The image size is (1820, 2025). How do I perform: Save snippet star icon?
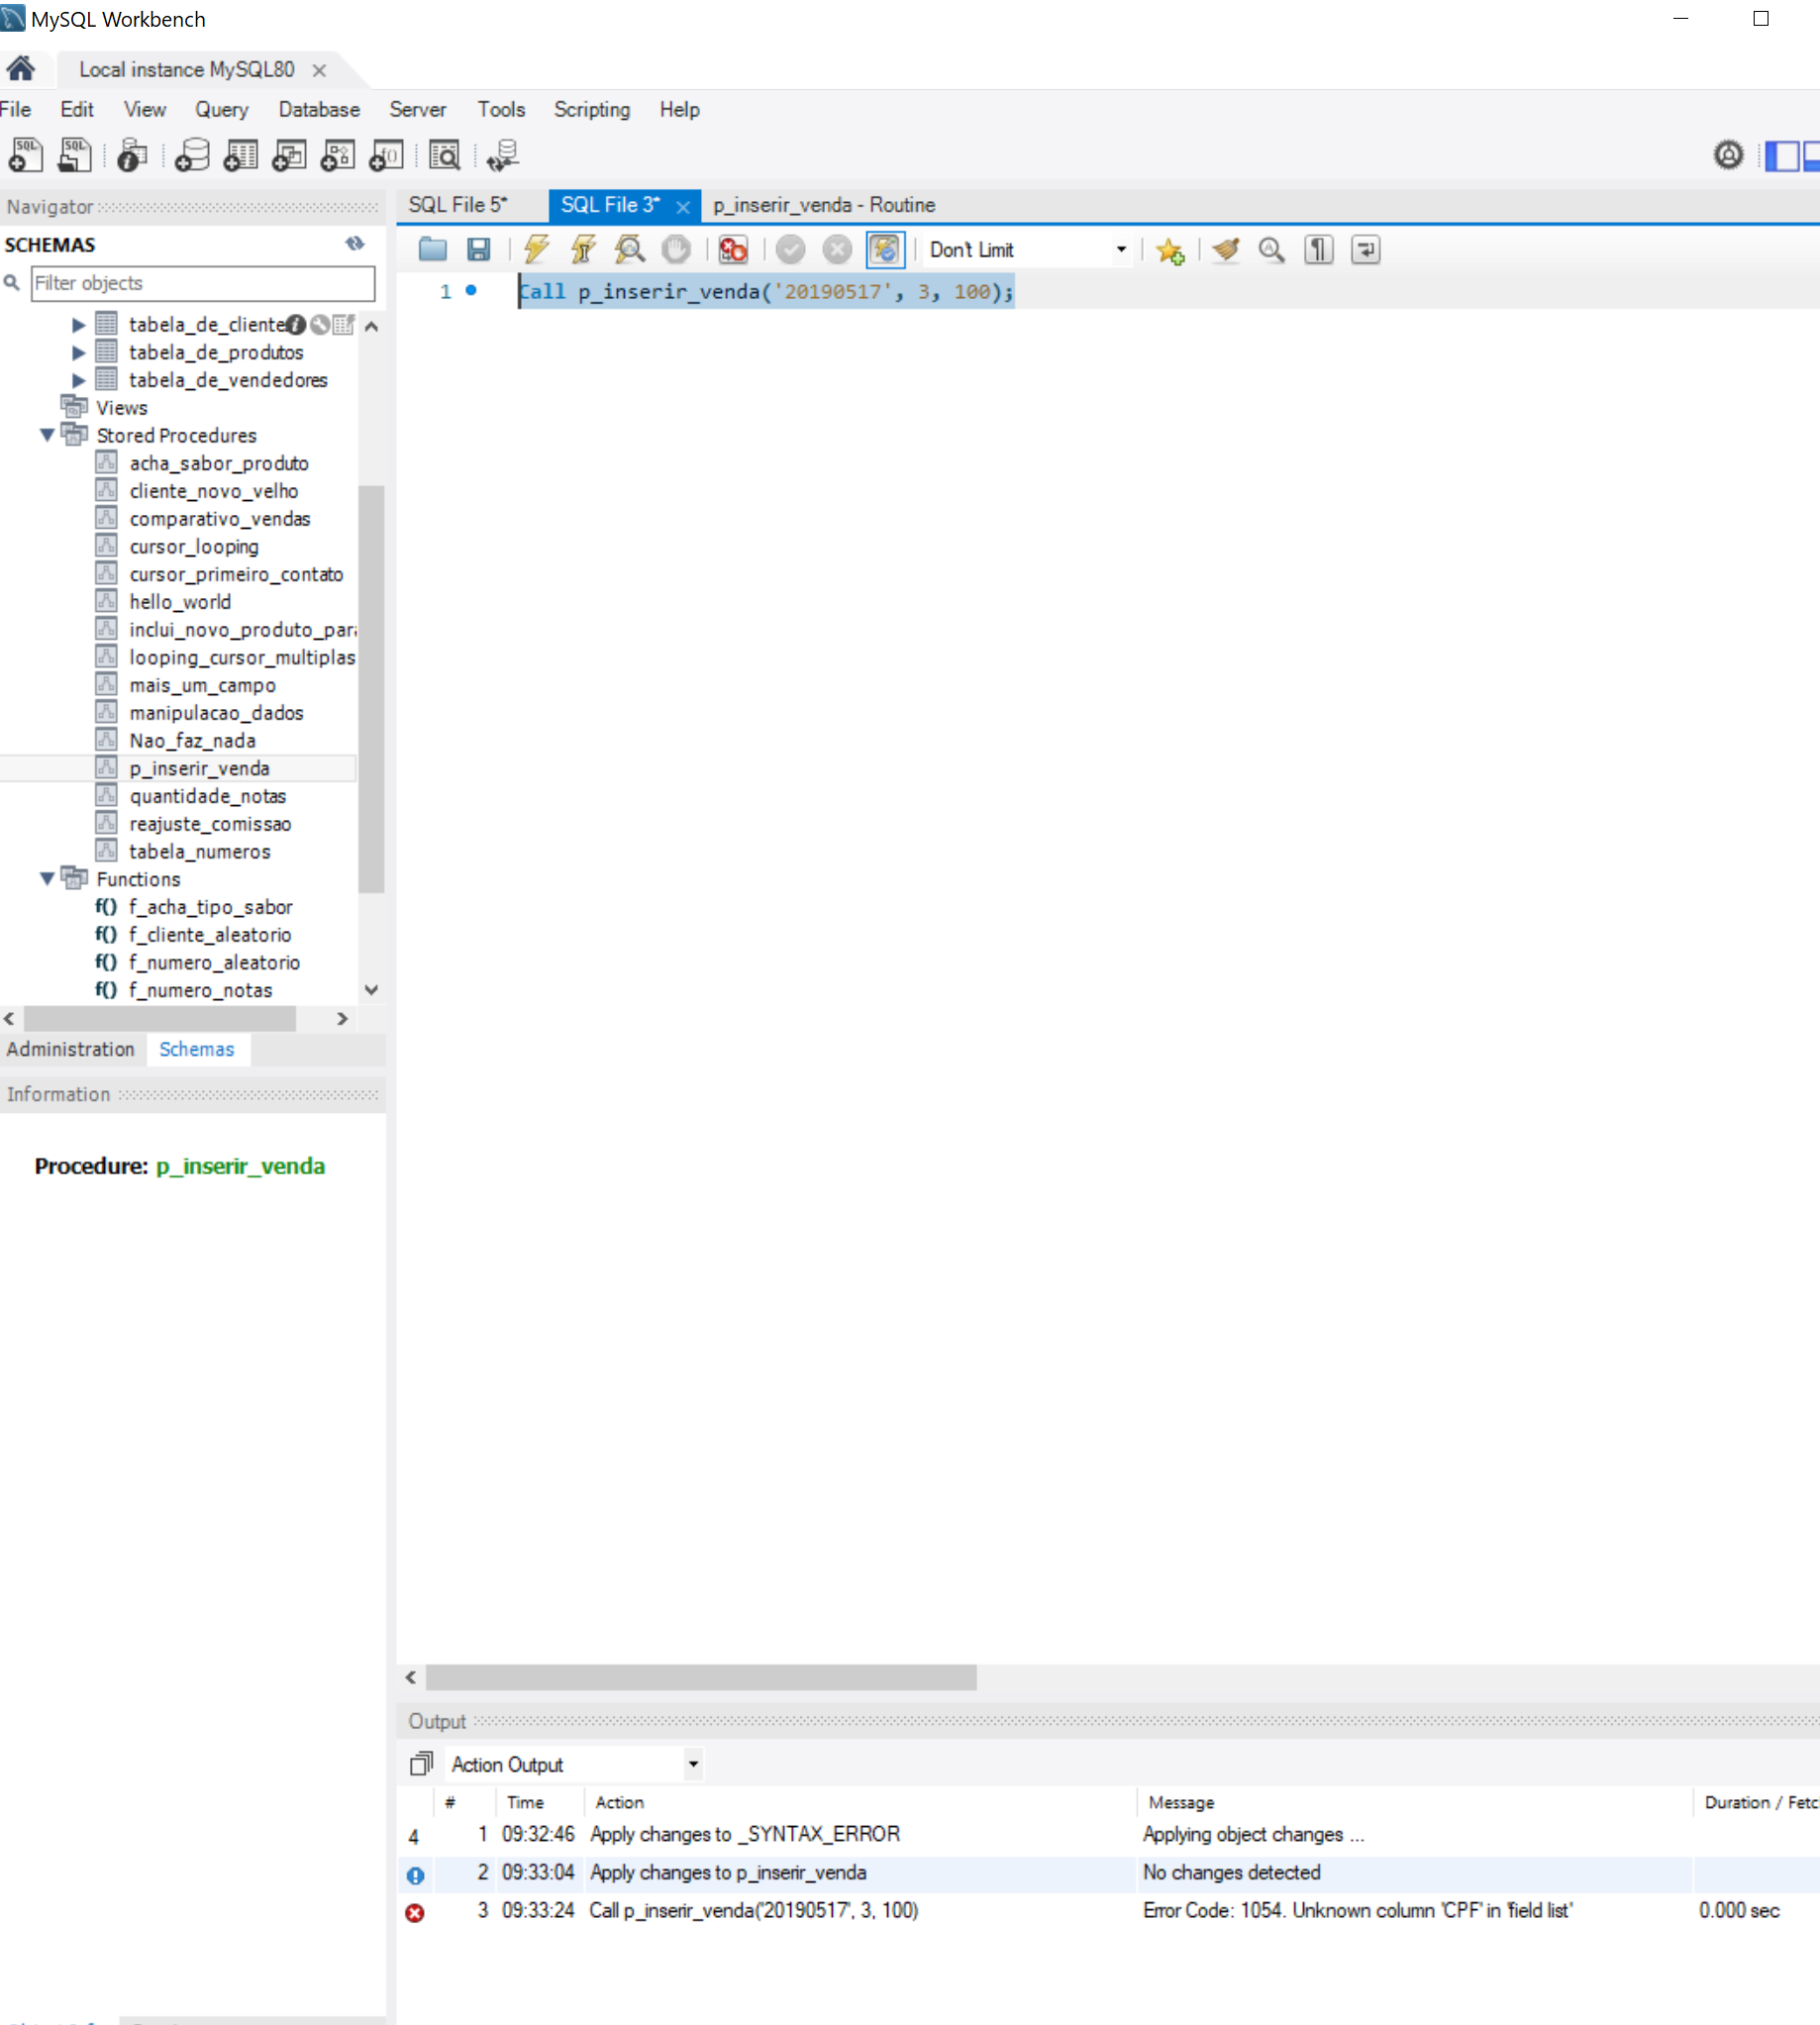pos(1169,250)
